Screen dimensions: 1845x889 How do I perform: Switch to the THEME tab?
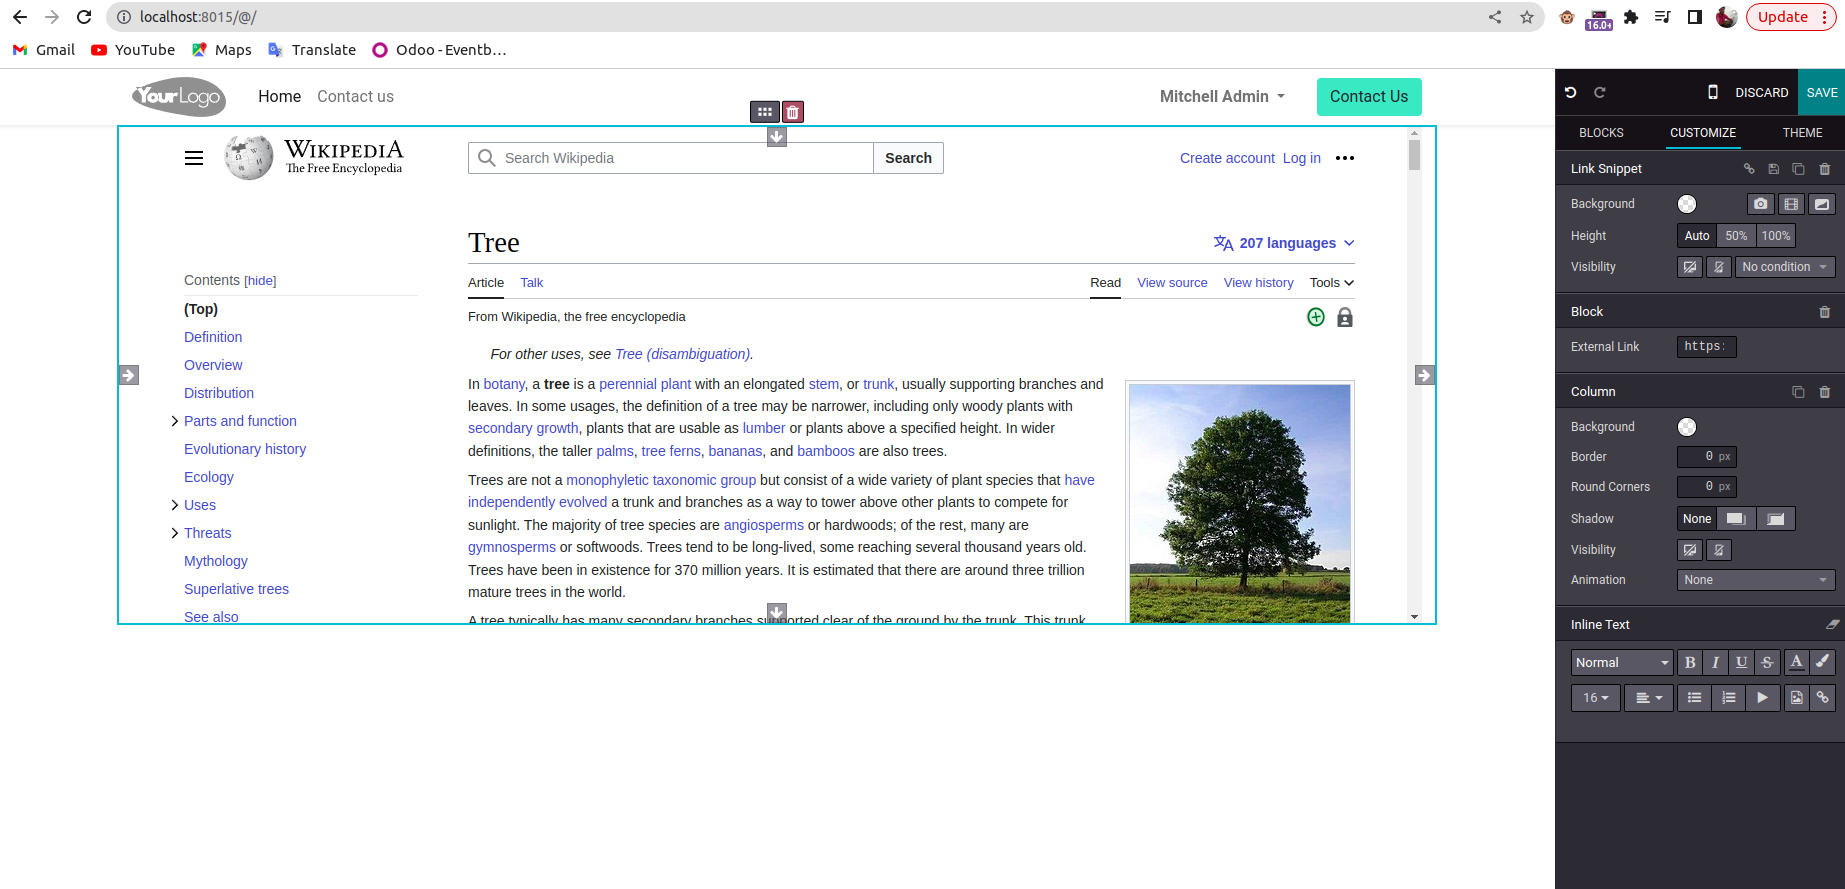click(x=1802, y=132)
